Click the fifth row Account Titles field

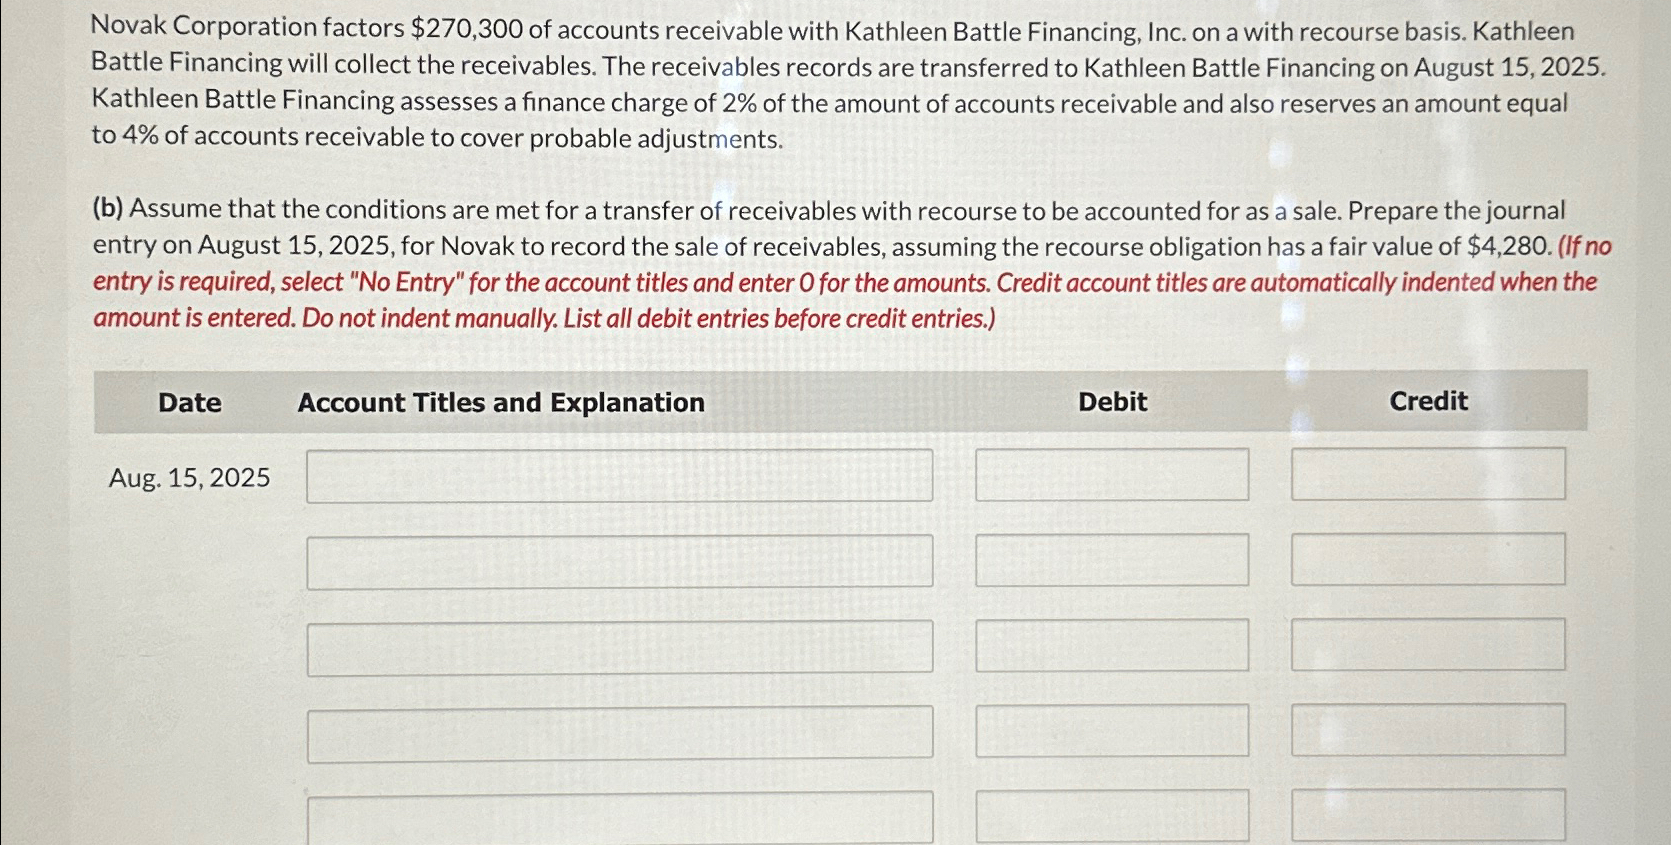620,819
